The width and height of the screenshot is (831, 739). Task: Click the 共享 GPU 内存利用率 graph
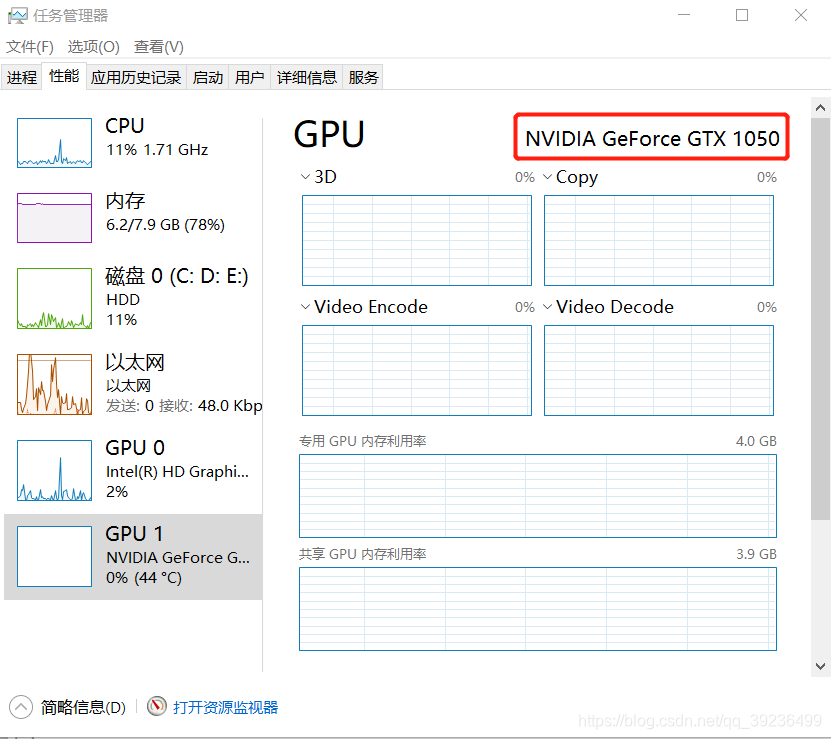click(538, 609)
